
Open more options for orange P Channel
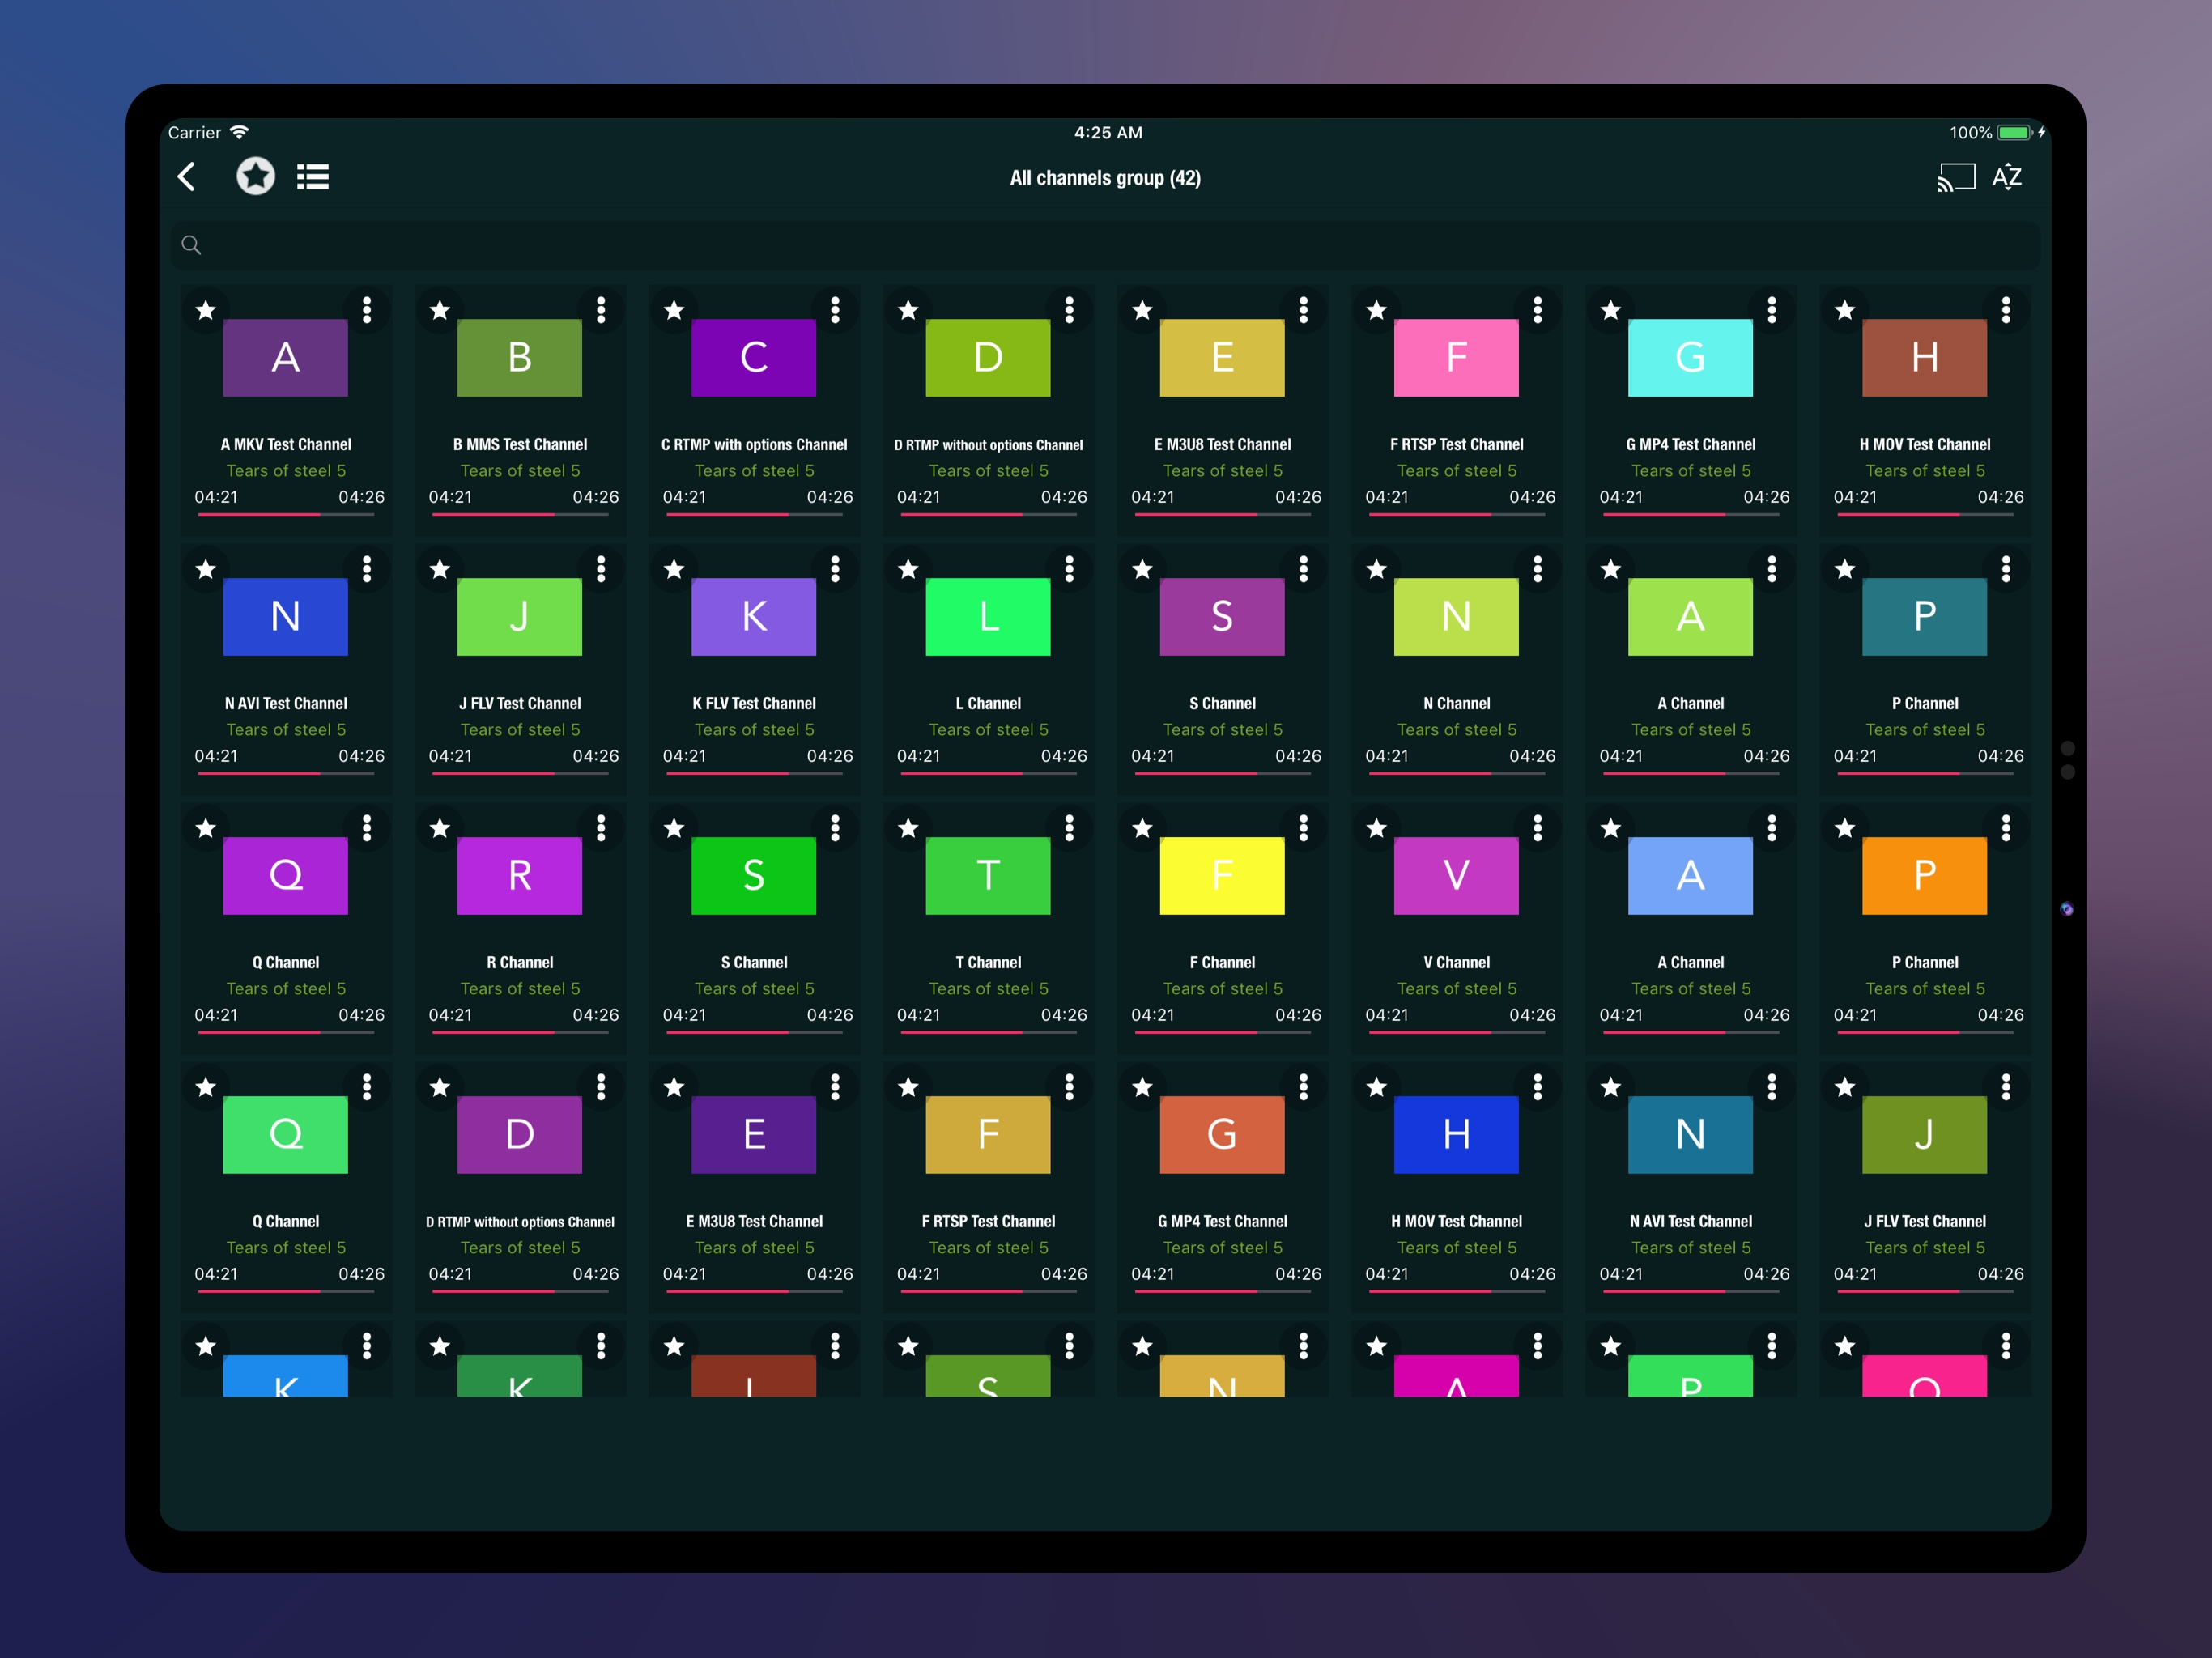(2005, 828)
